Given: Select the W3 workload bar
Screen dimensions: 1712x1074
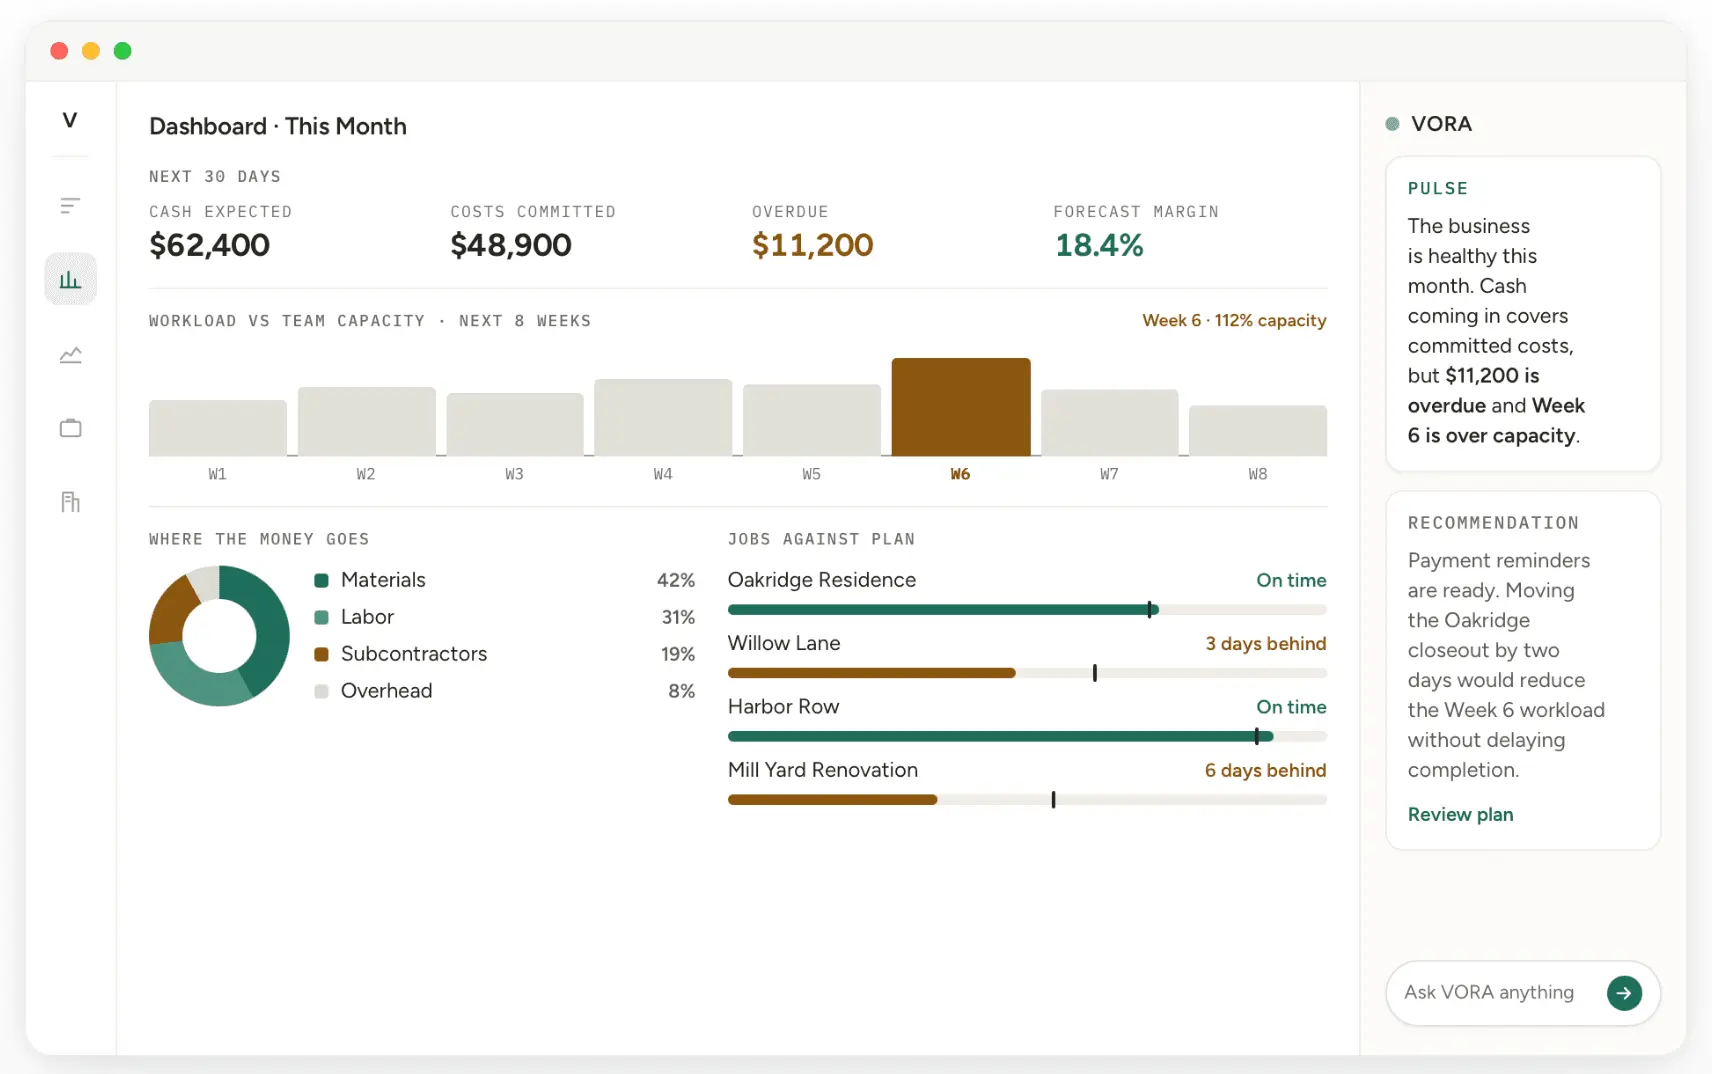Looking at the screenshot, I should pos(515,424).
